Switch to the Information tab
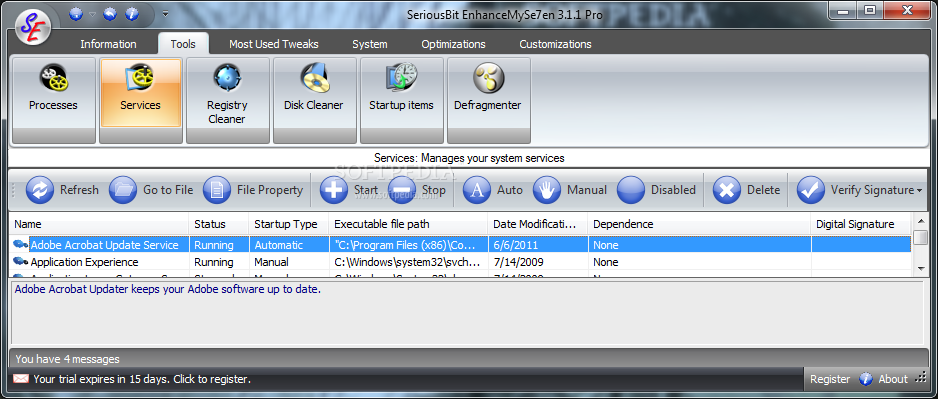938x399 pixels. [x=108, y=44]
